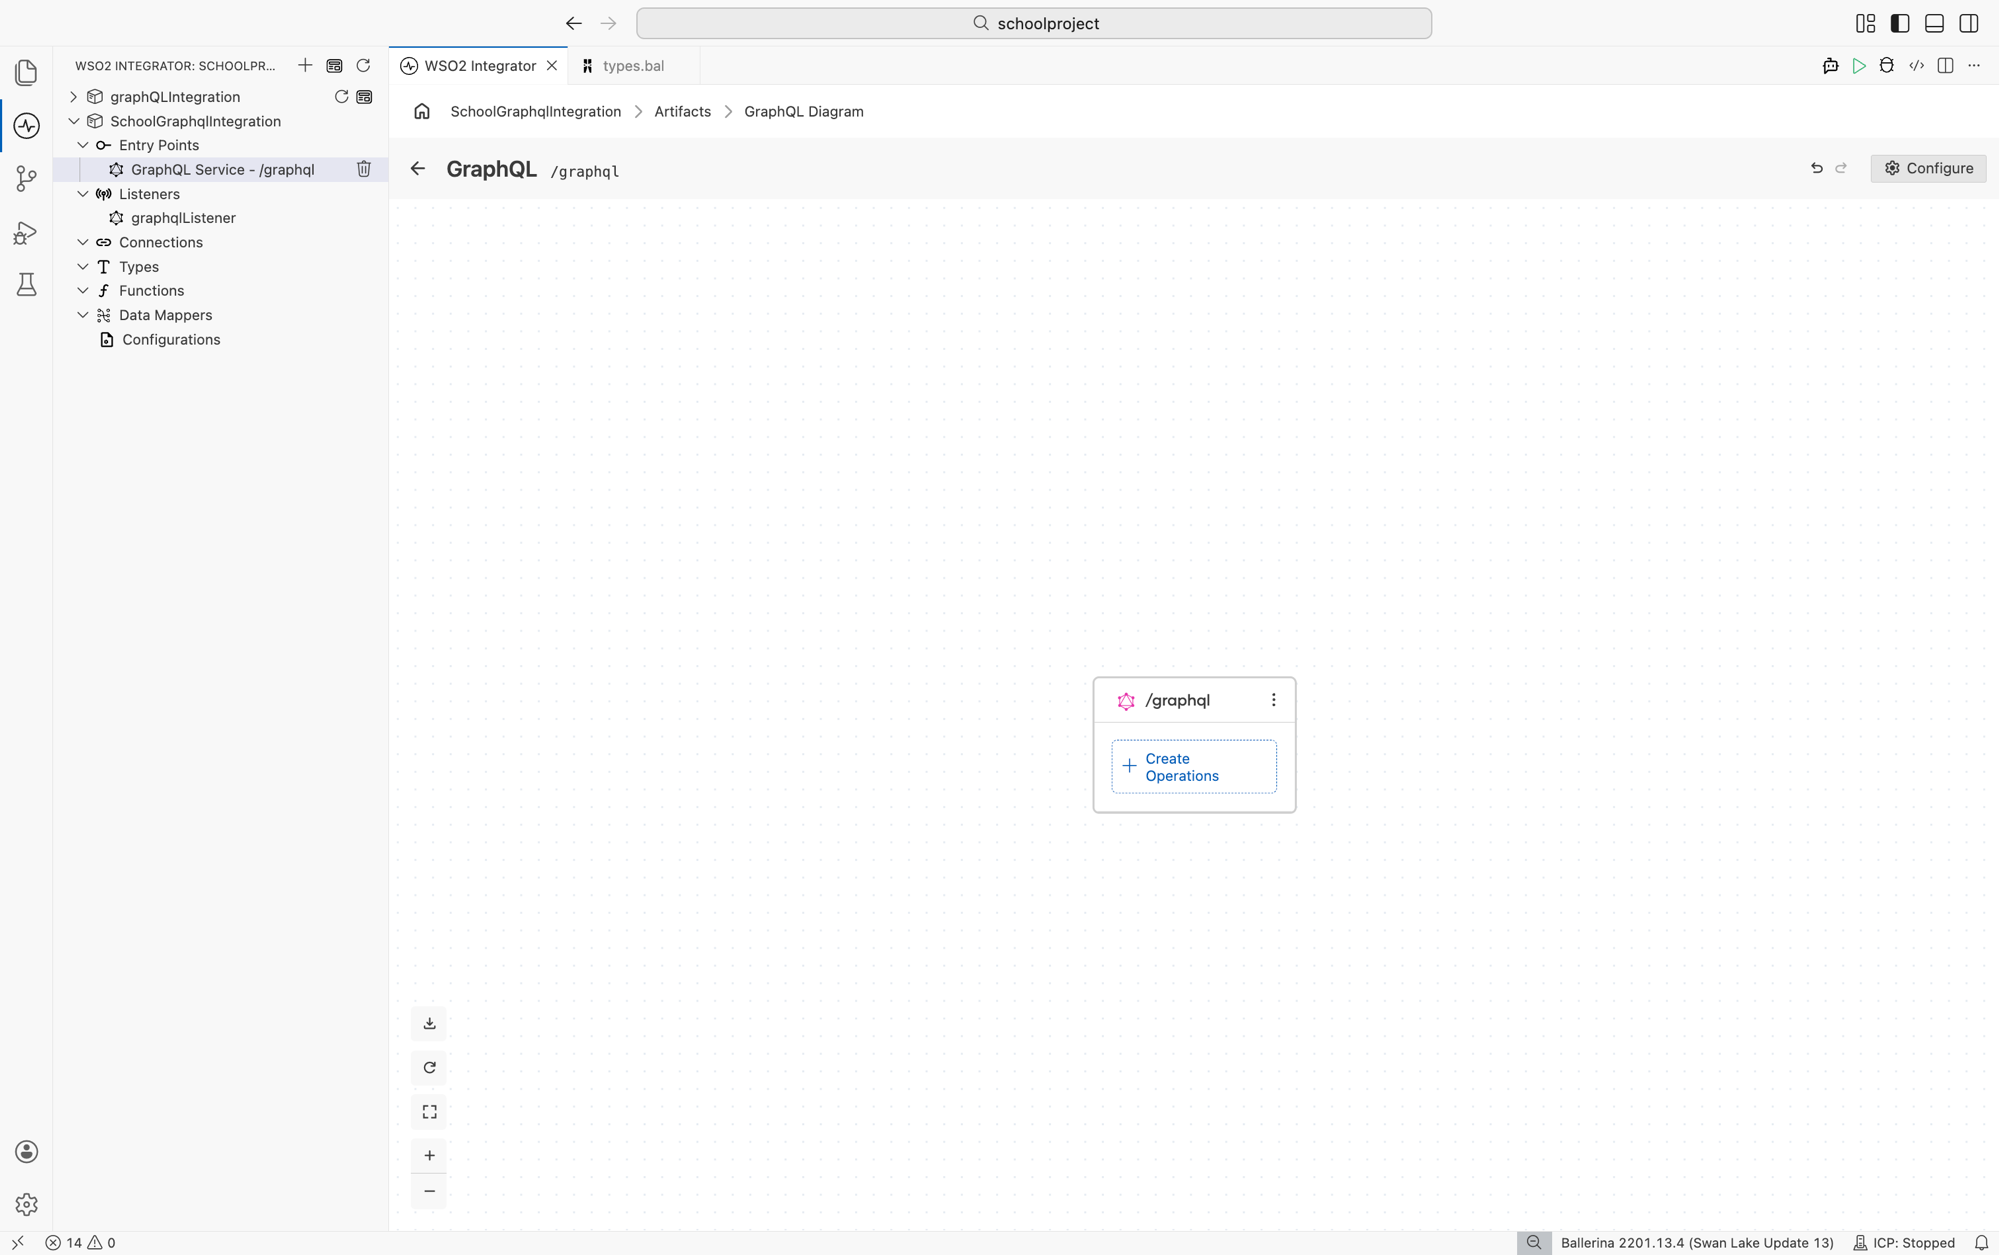Go to home via breadcrumb house icon

tap(422, 112)
